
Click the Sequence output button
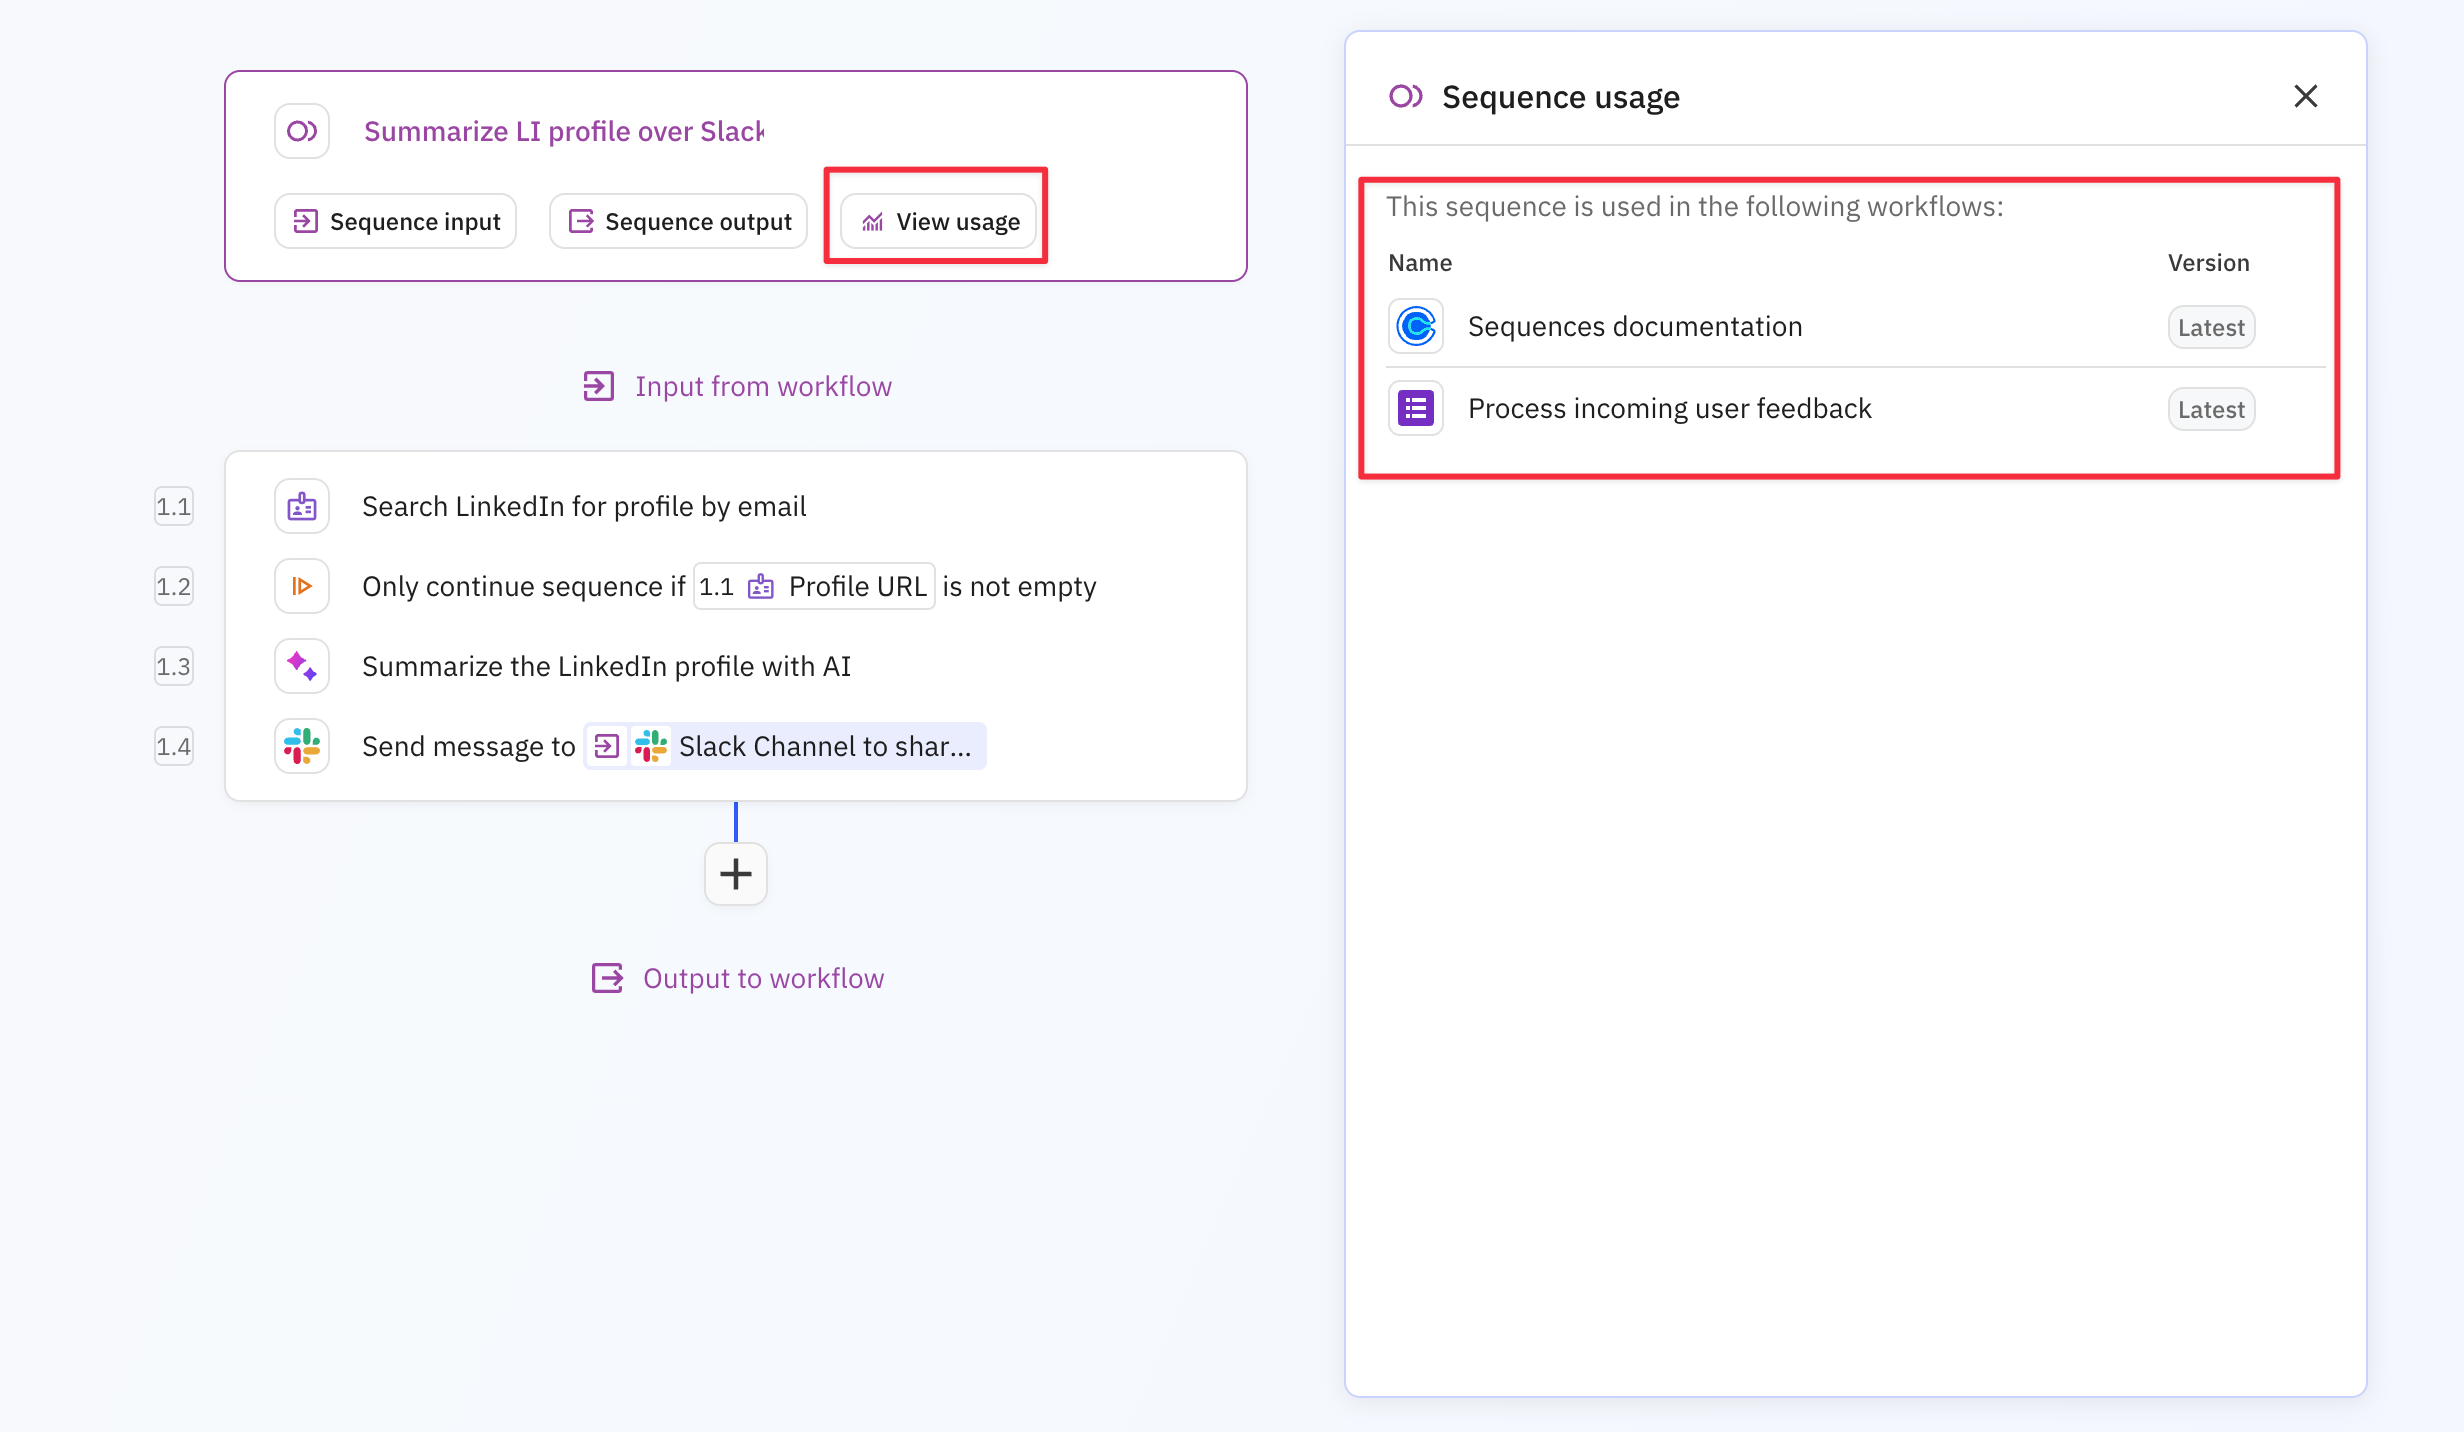point(677,221)
